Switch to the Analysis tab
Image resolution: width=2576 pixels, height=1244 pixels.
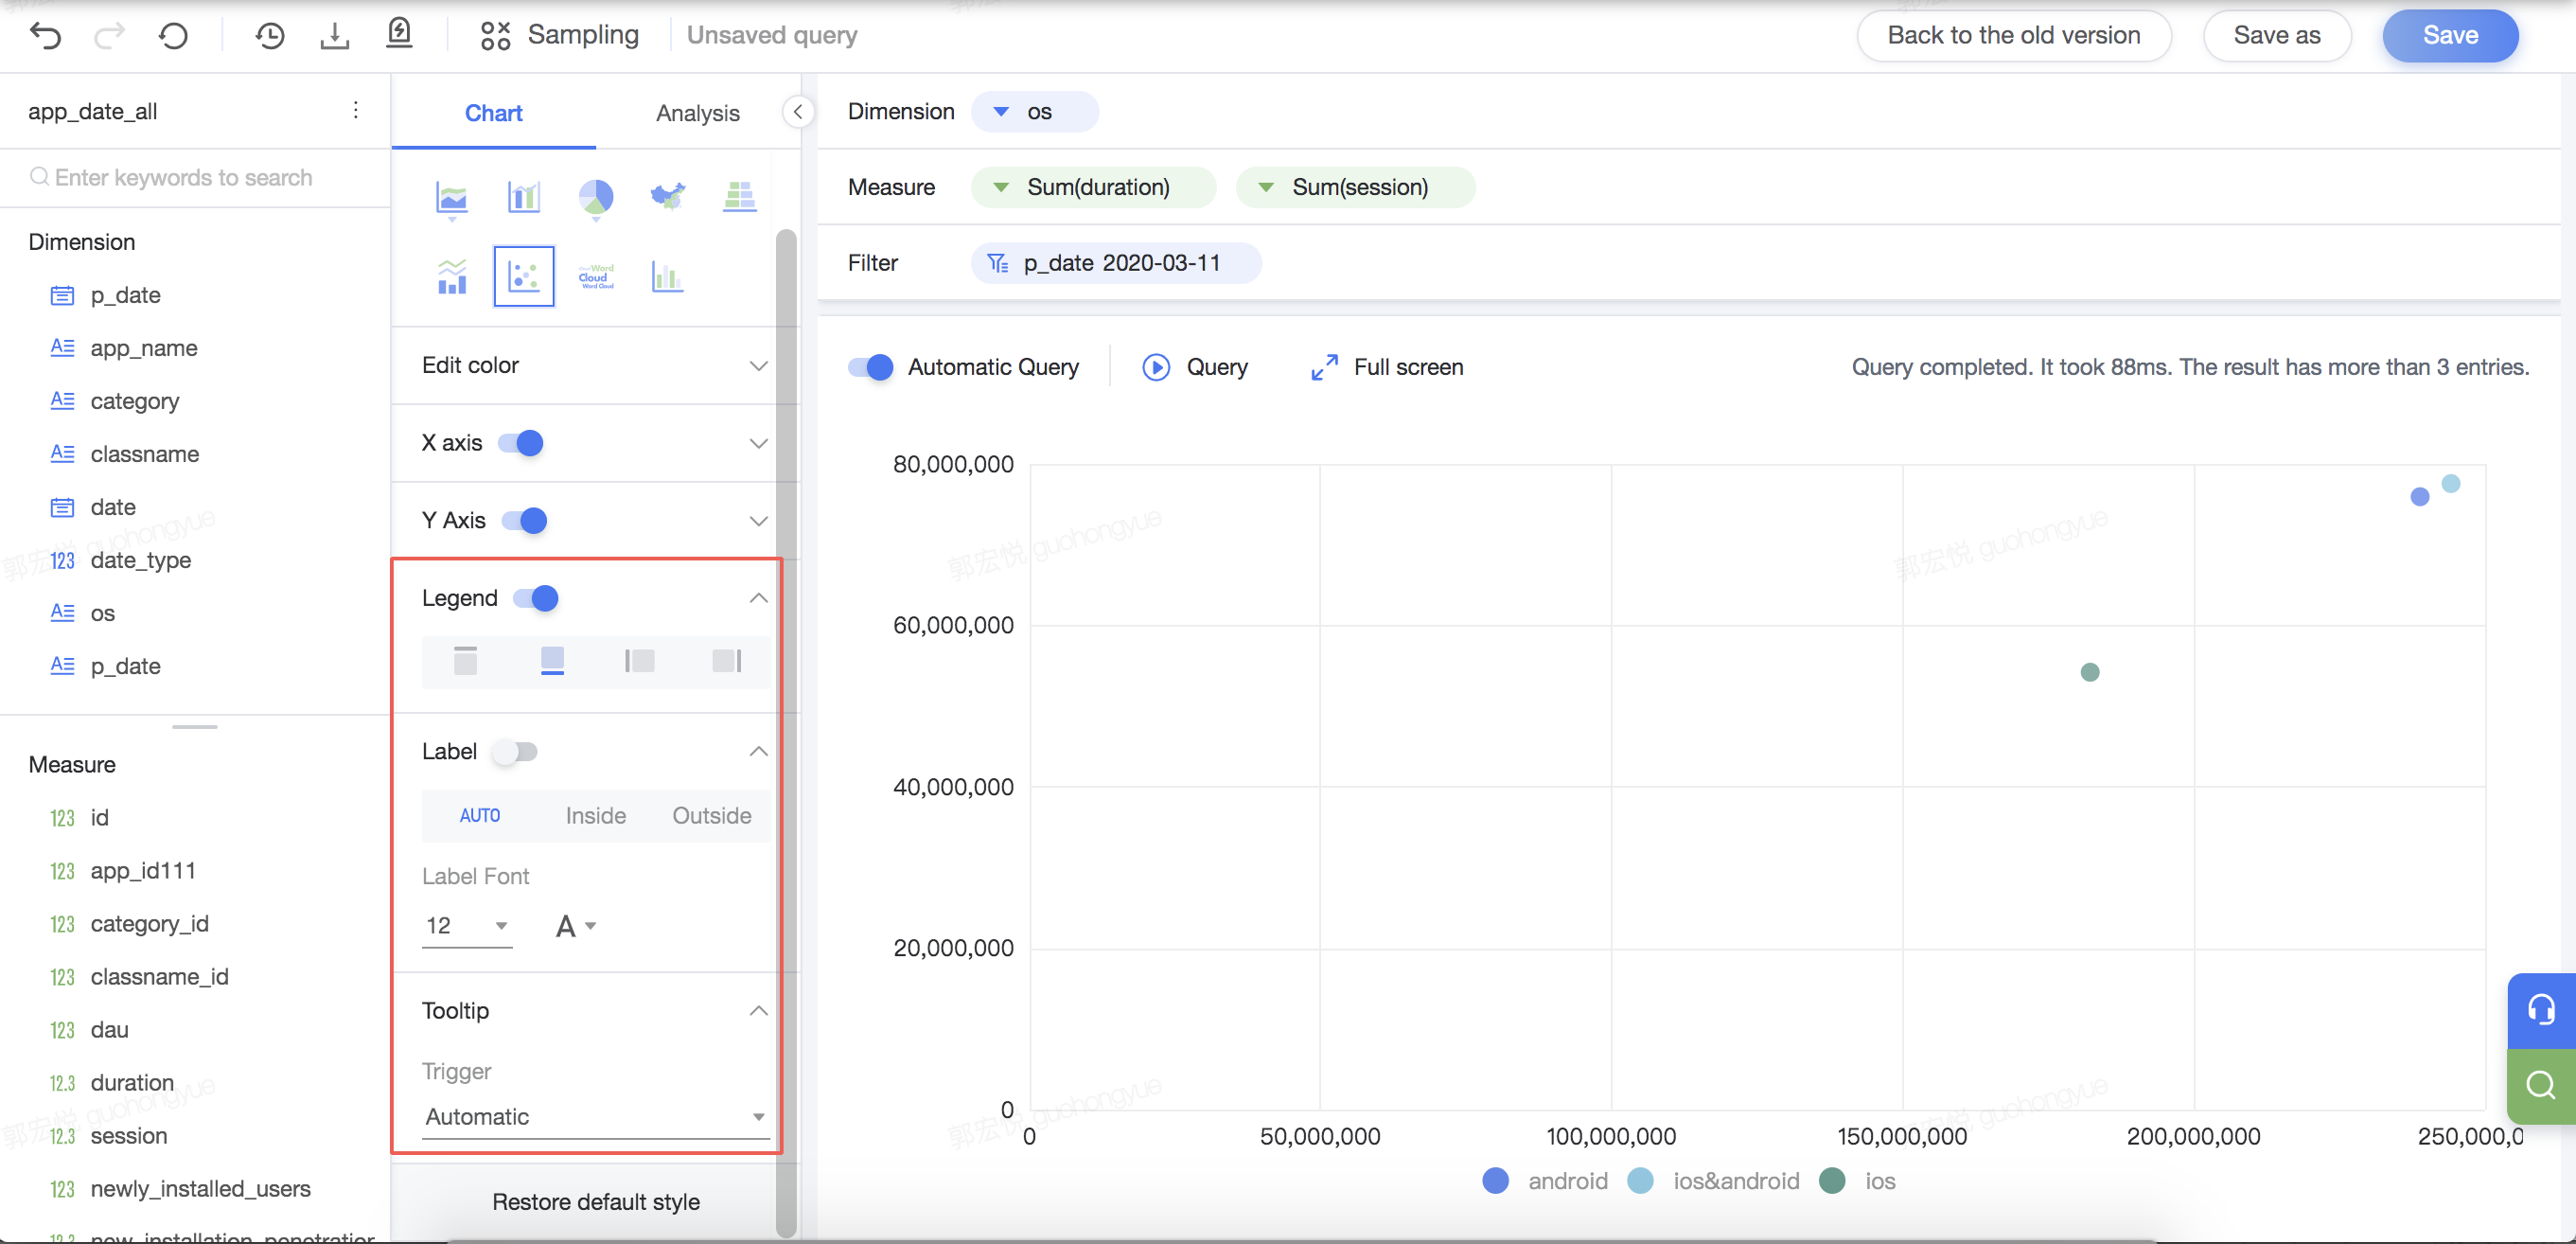[697, 112]
